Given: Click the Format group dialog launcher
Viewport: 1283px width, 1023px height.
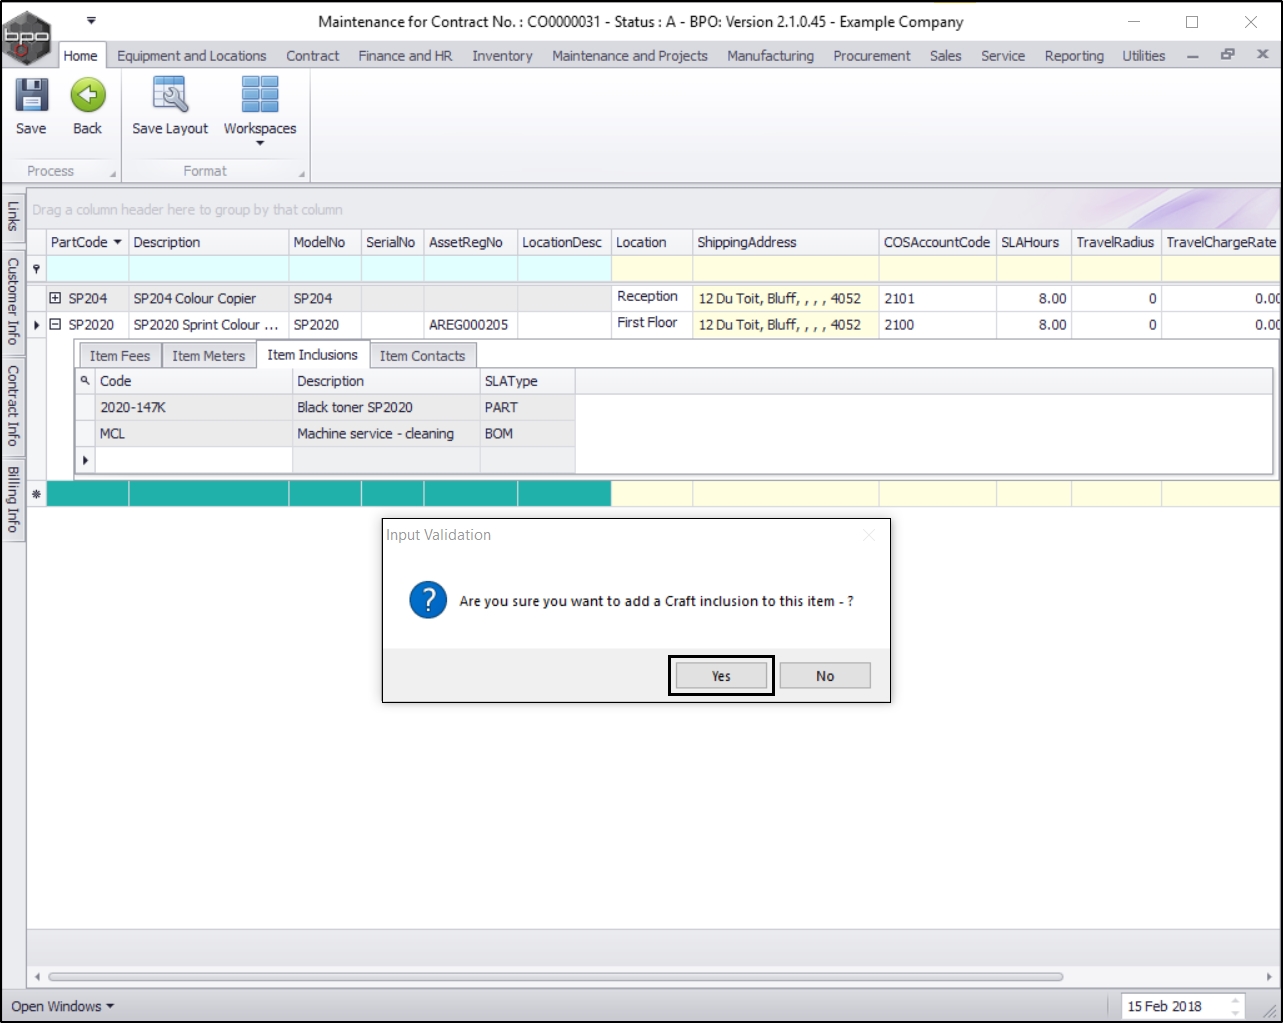Looking at the screenshot, I should click(302, 175).
